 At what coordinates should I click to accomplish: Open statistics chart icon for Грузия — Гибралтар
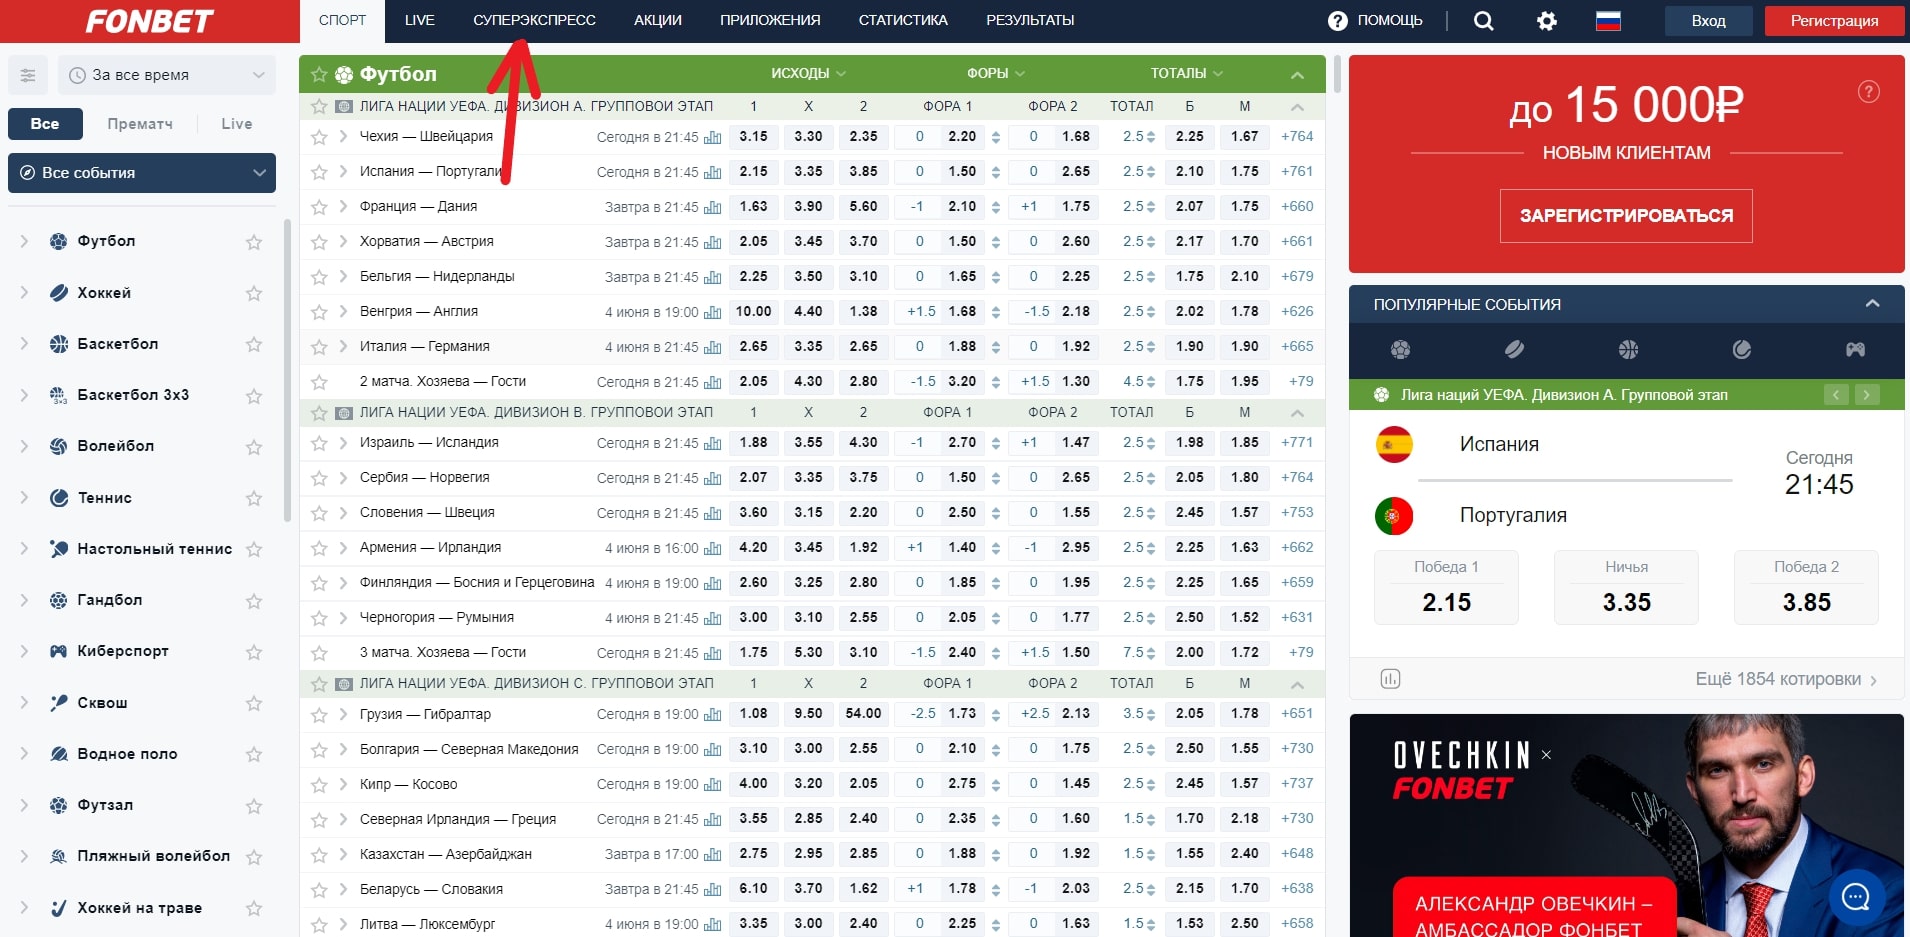click(713, 714)
